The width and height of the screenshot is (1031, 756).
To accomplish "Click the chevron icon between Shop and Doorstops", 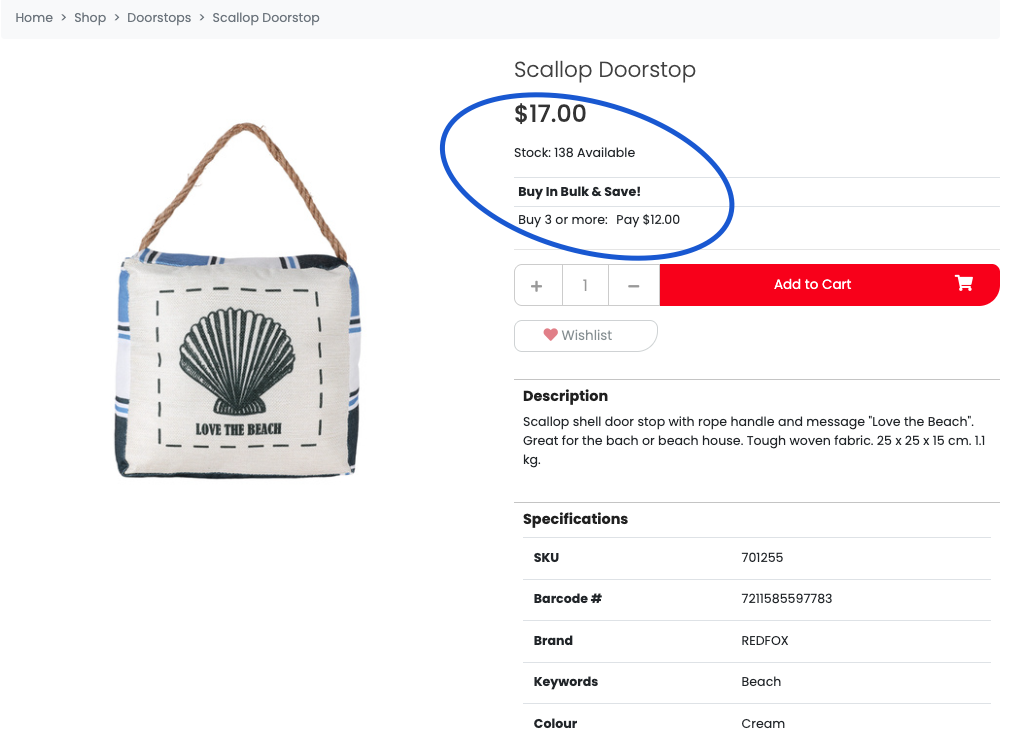I will [117, 18].
